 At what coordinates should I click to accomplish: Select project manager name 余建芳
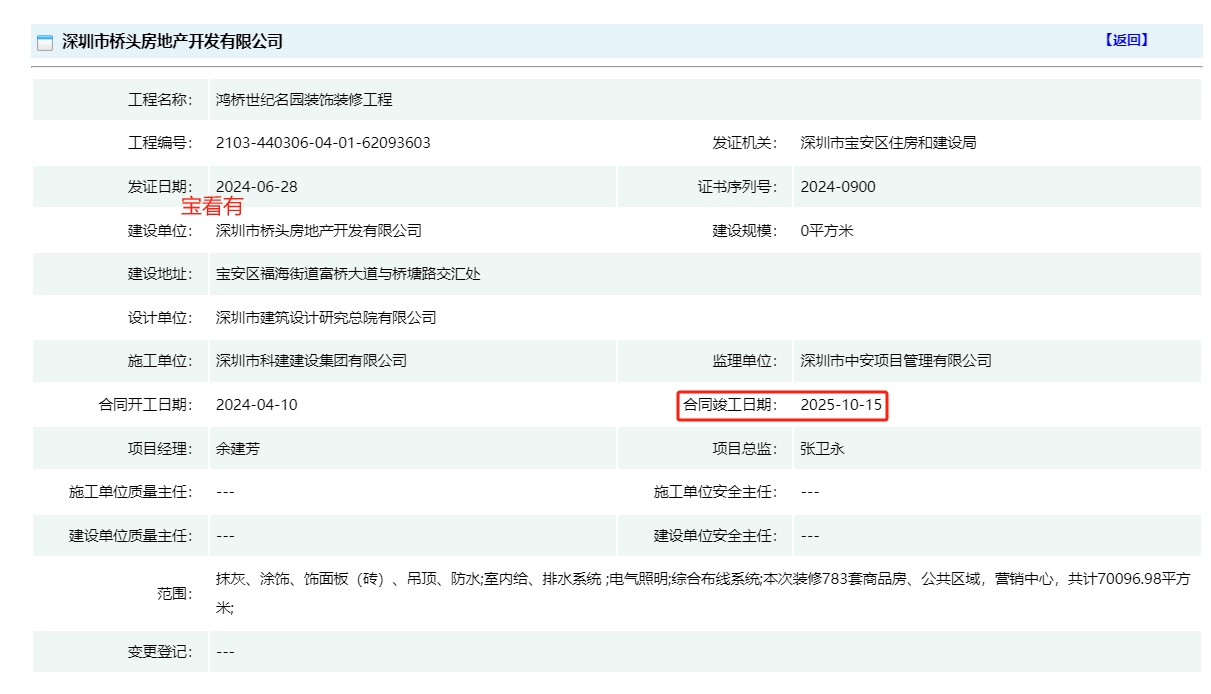pos(237,449)
